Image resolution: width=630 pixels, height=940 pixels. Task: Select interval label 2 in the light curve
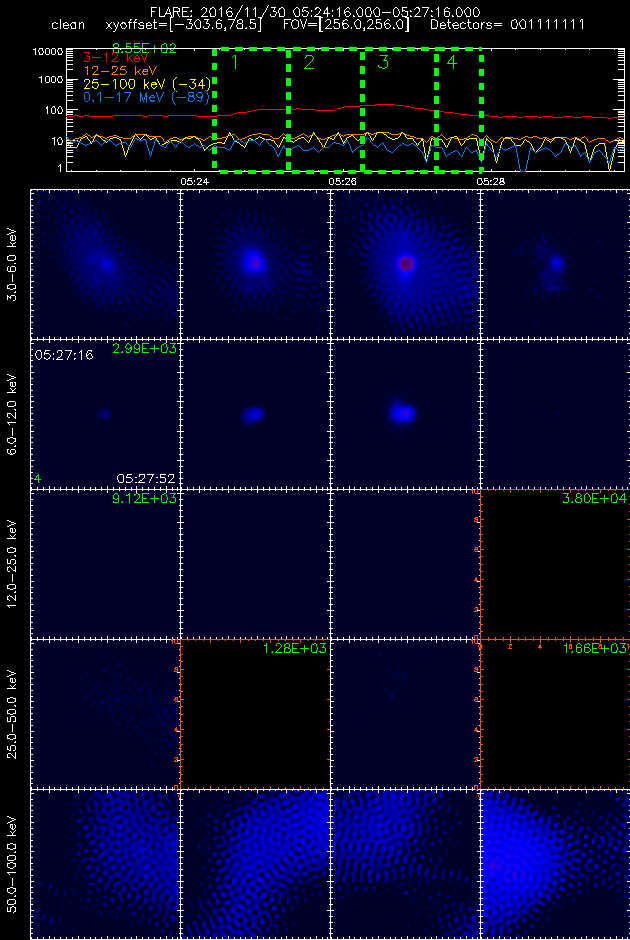(309, 62)
